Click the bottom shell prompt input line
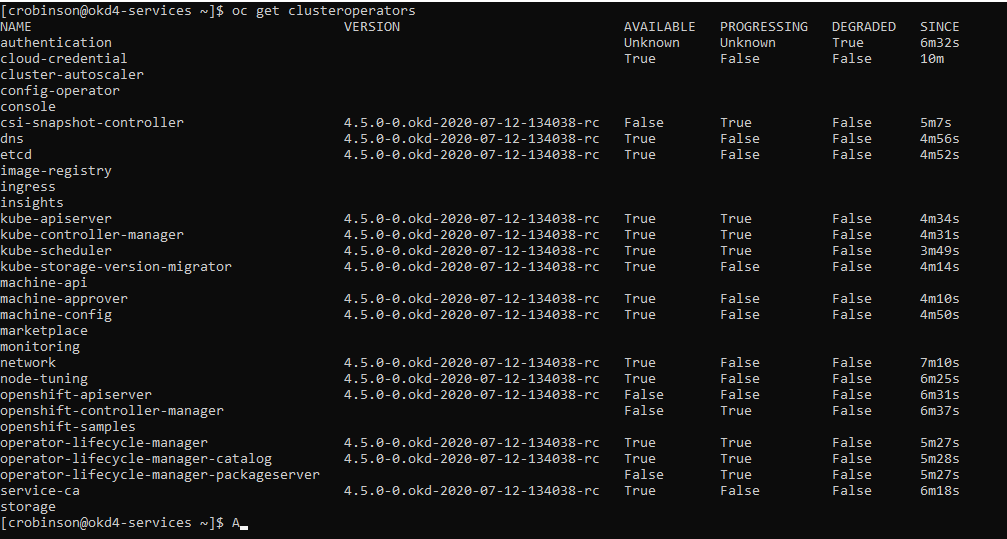Screen dimensions: 1007x539 (124, 523)
